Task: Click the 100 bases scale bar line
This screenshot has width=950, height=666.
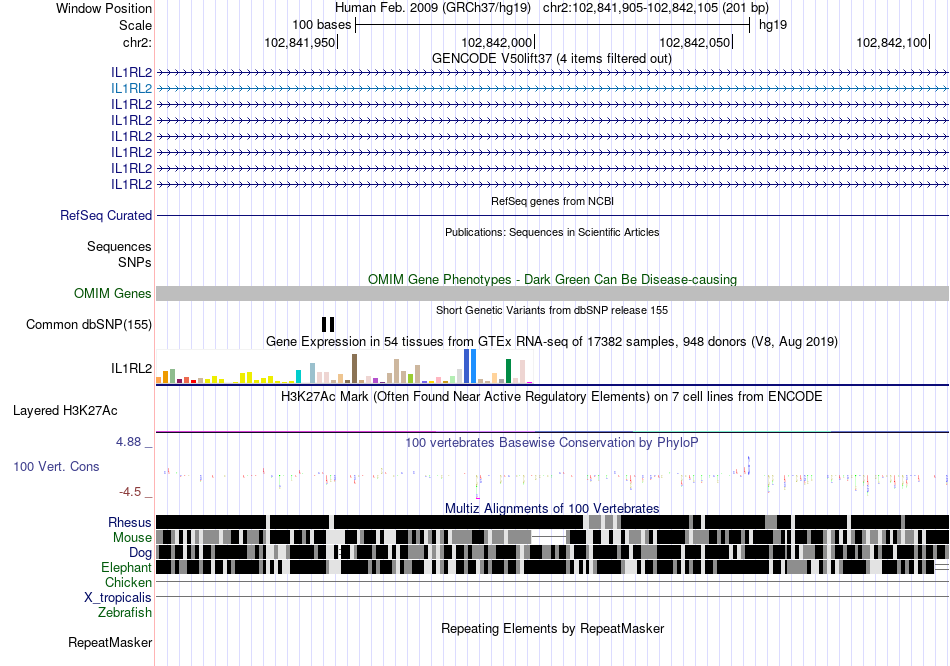Action: click(553, 25)
